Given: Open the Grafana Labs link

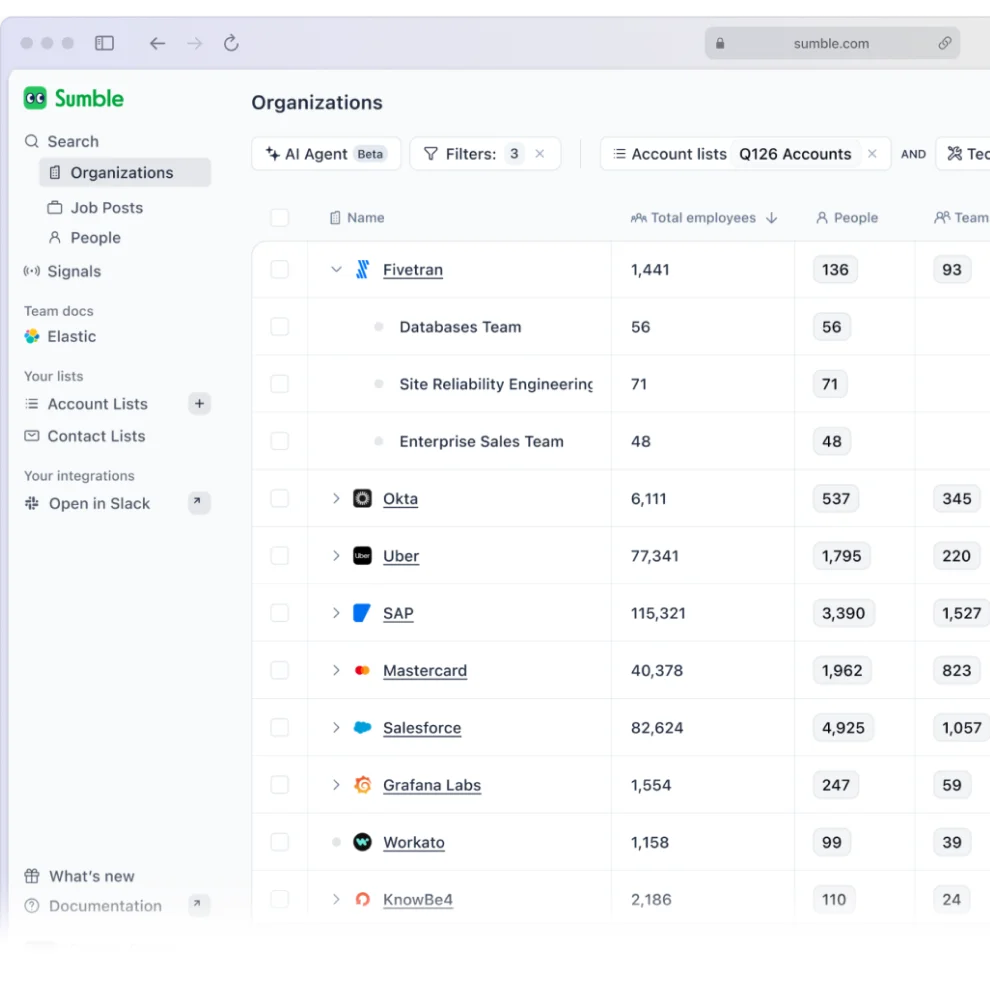Looking at the screenshot, I should click(x=432, y=785).
